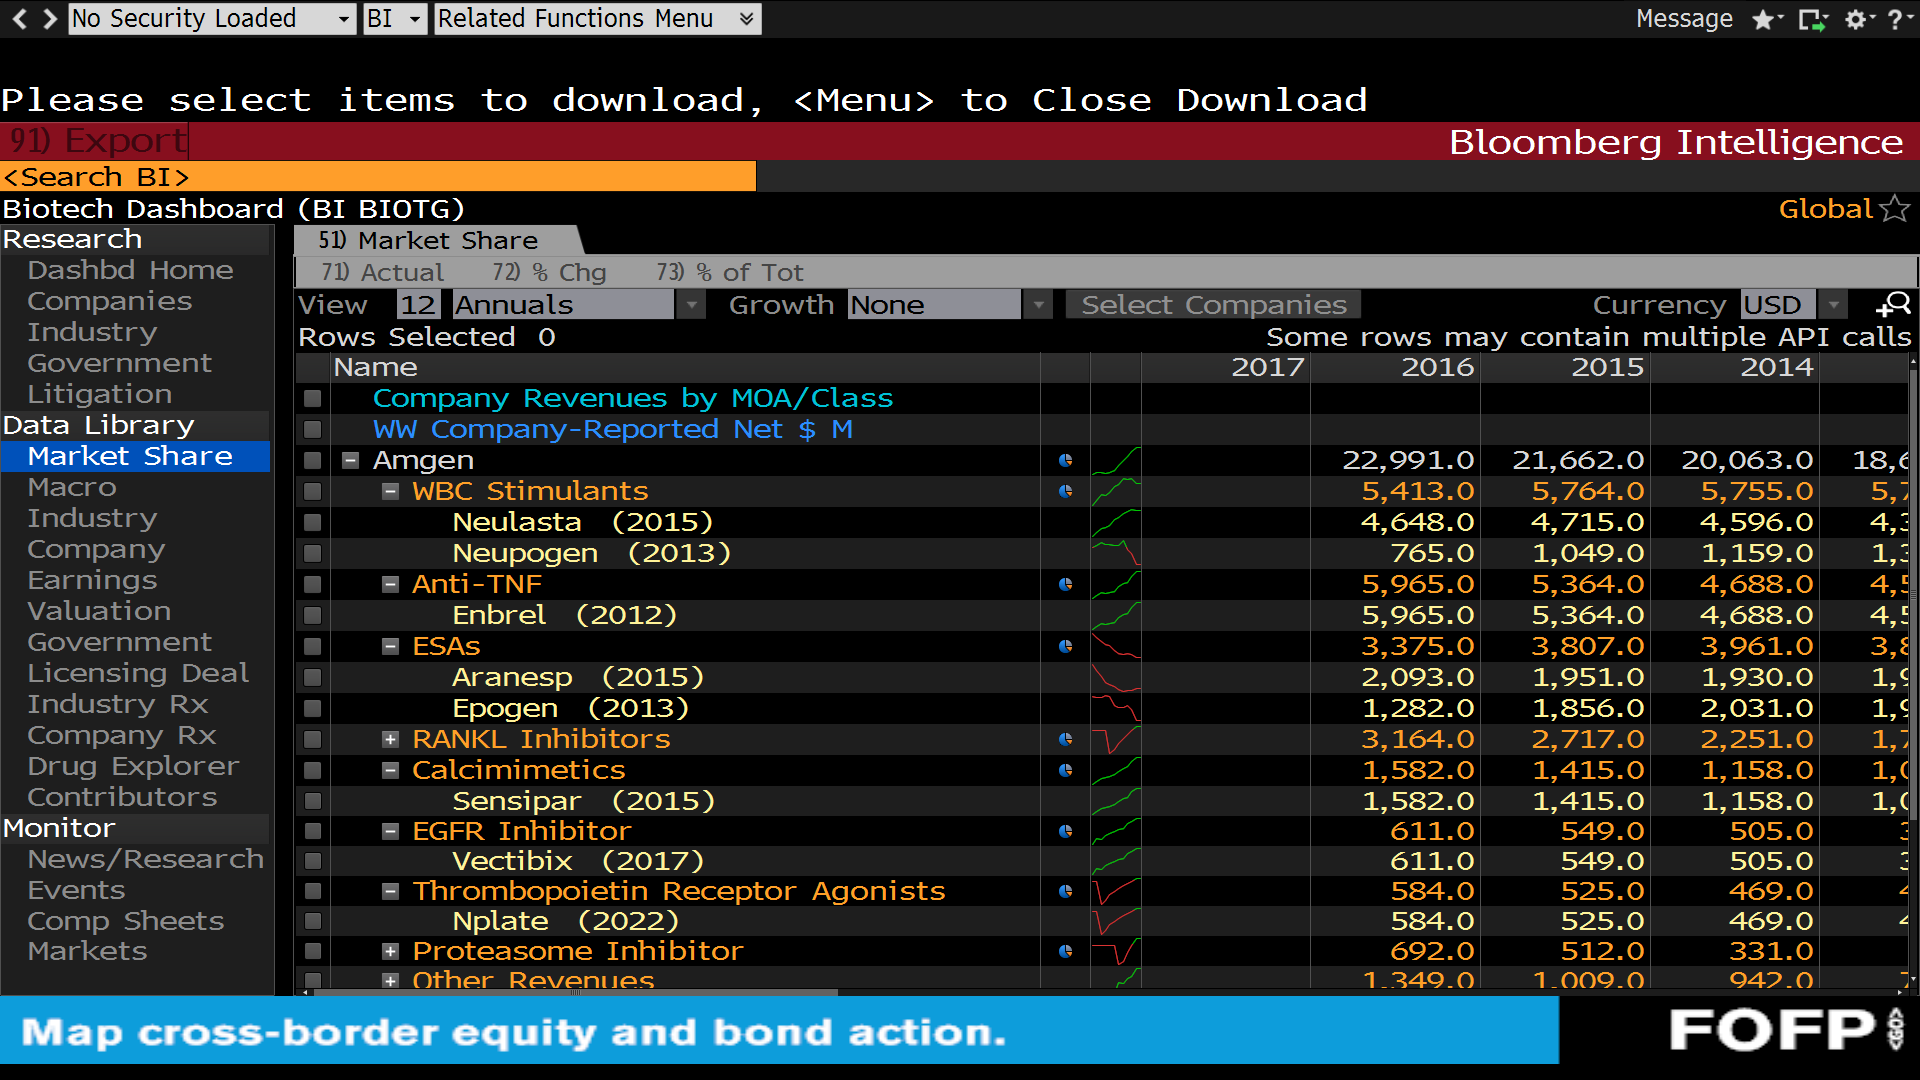Click the 91) Export button
This screenshot has width=1920, height=1080.
pyautogui.click(x=96, y=141)
